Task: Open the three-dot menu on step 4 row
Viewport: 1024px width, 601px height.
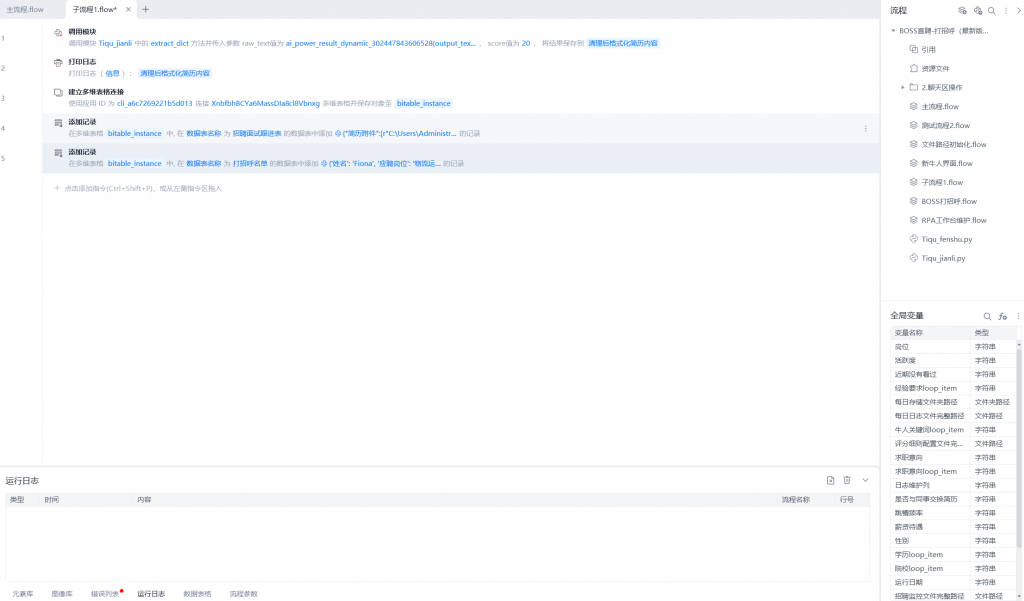Action: coord(866,128)
